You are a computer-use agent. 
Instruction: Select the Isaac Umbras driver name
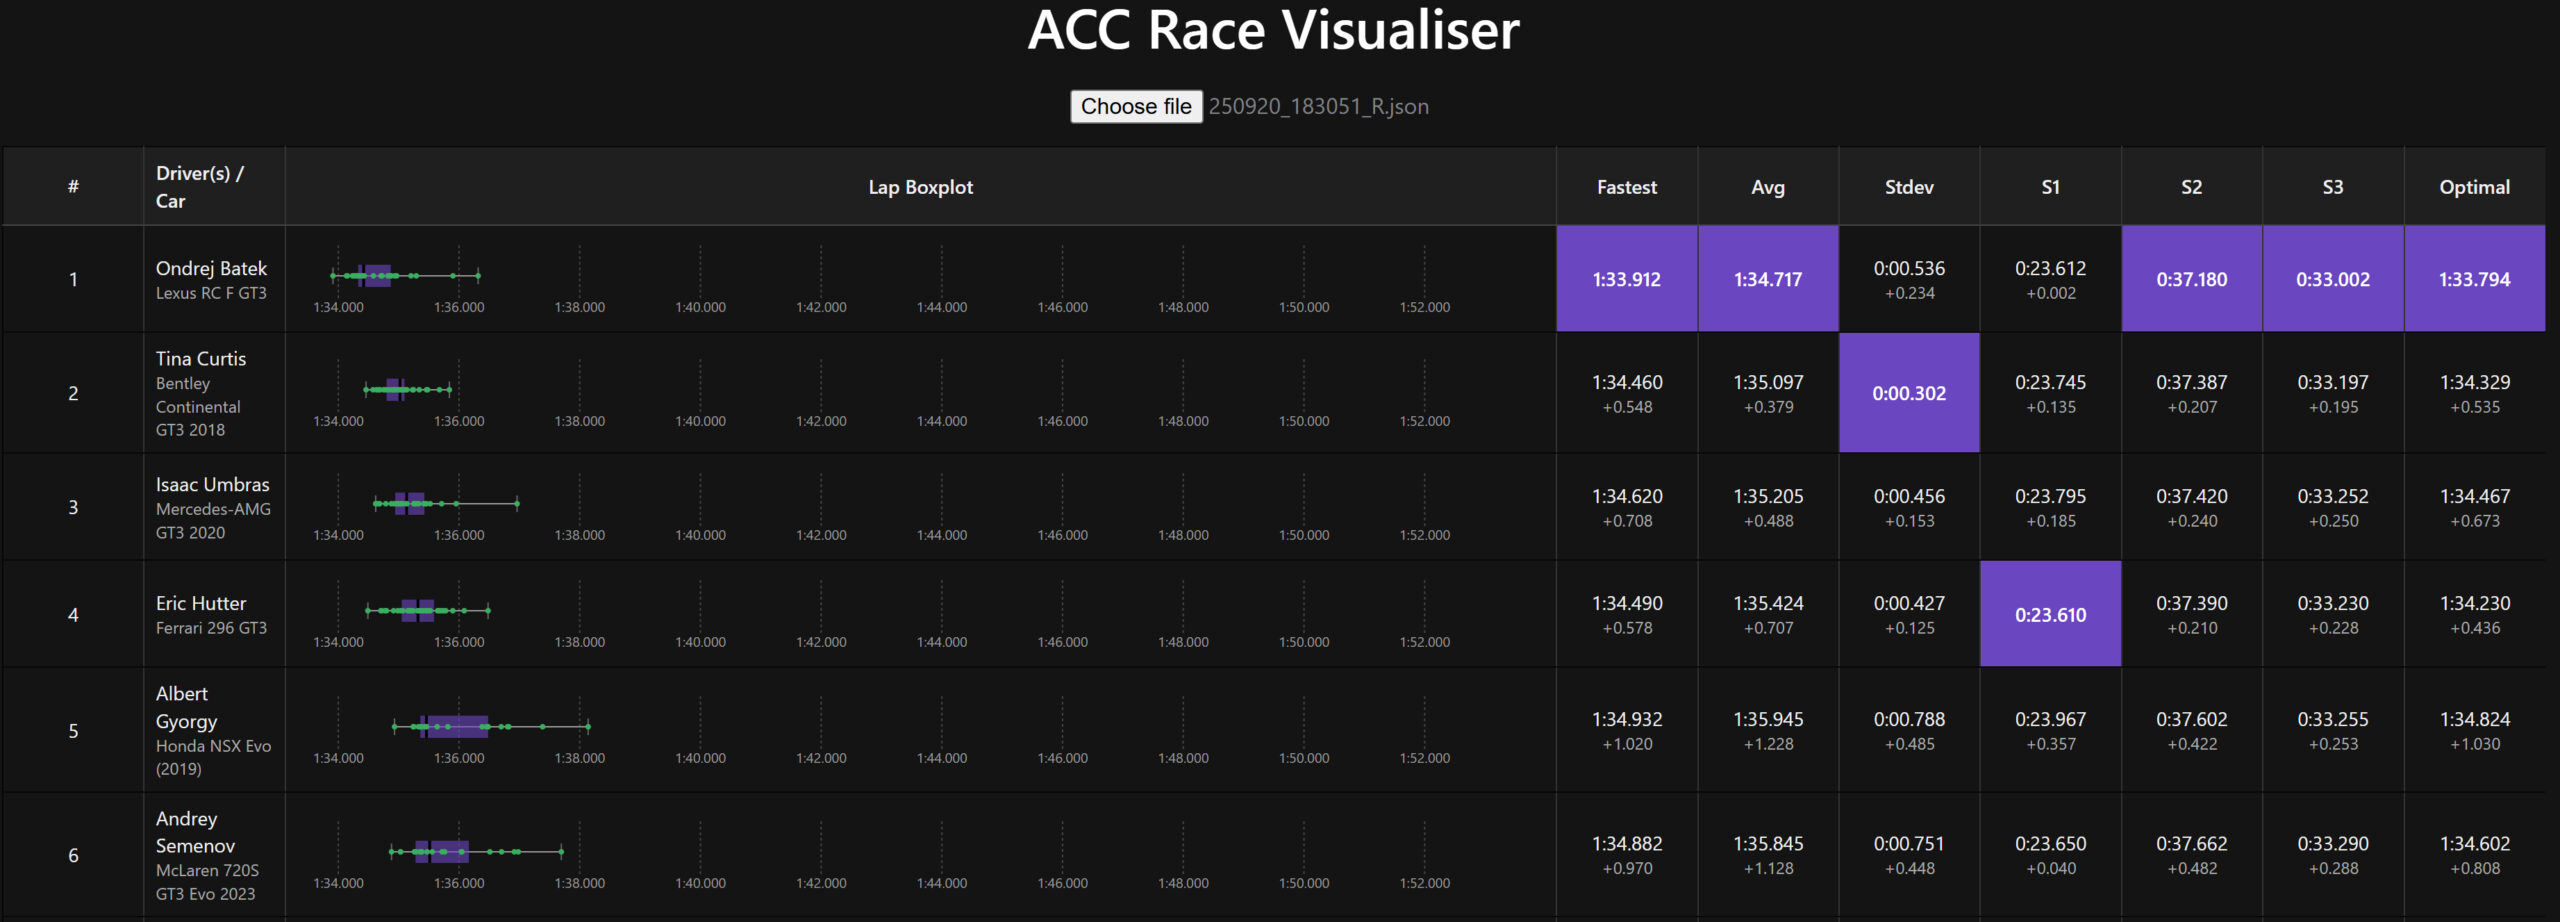coord(212,485)
